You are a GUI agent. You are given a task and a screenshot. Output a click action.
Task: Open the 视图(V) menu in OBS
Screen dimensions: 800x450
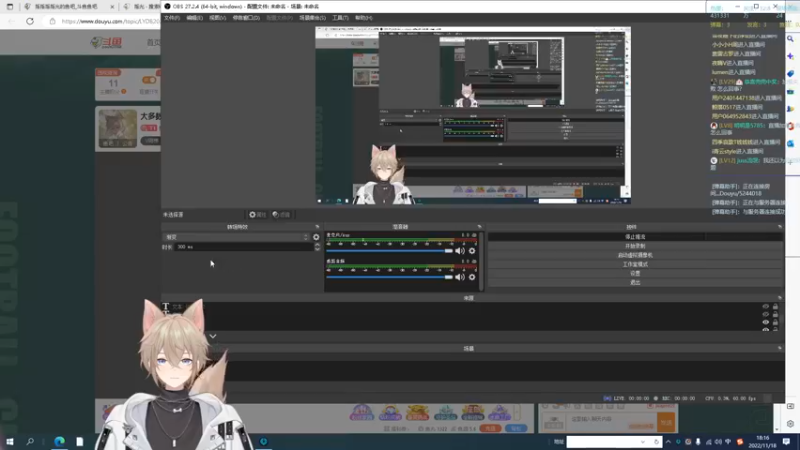[217, 18]
